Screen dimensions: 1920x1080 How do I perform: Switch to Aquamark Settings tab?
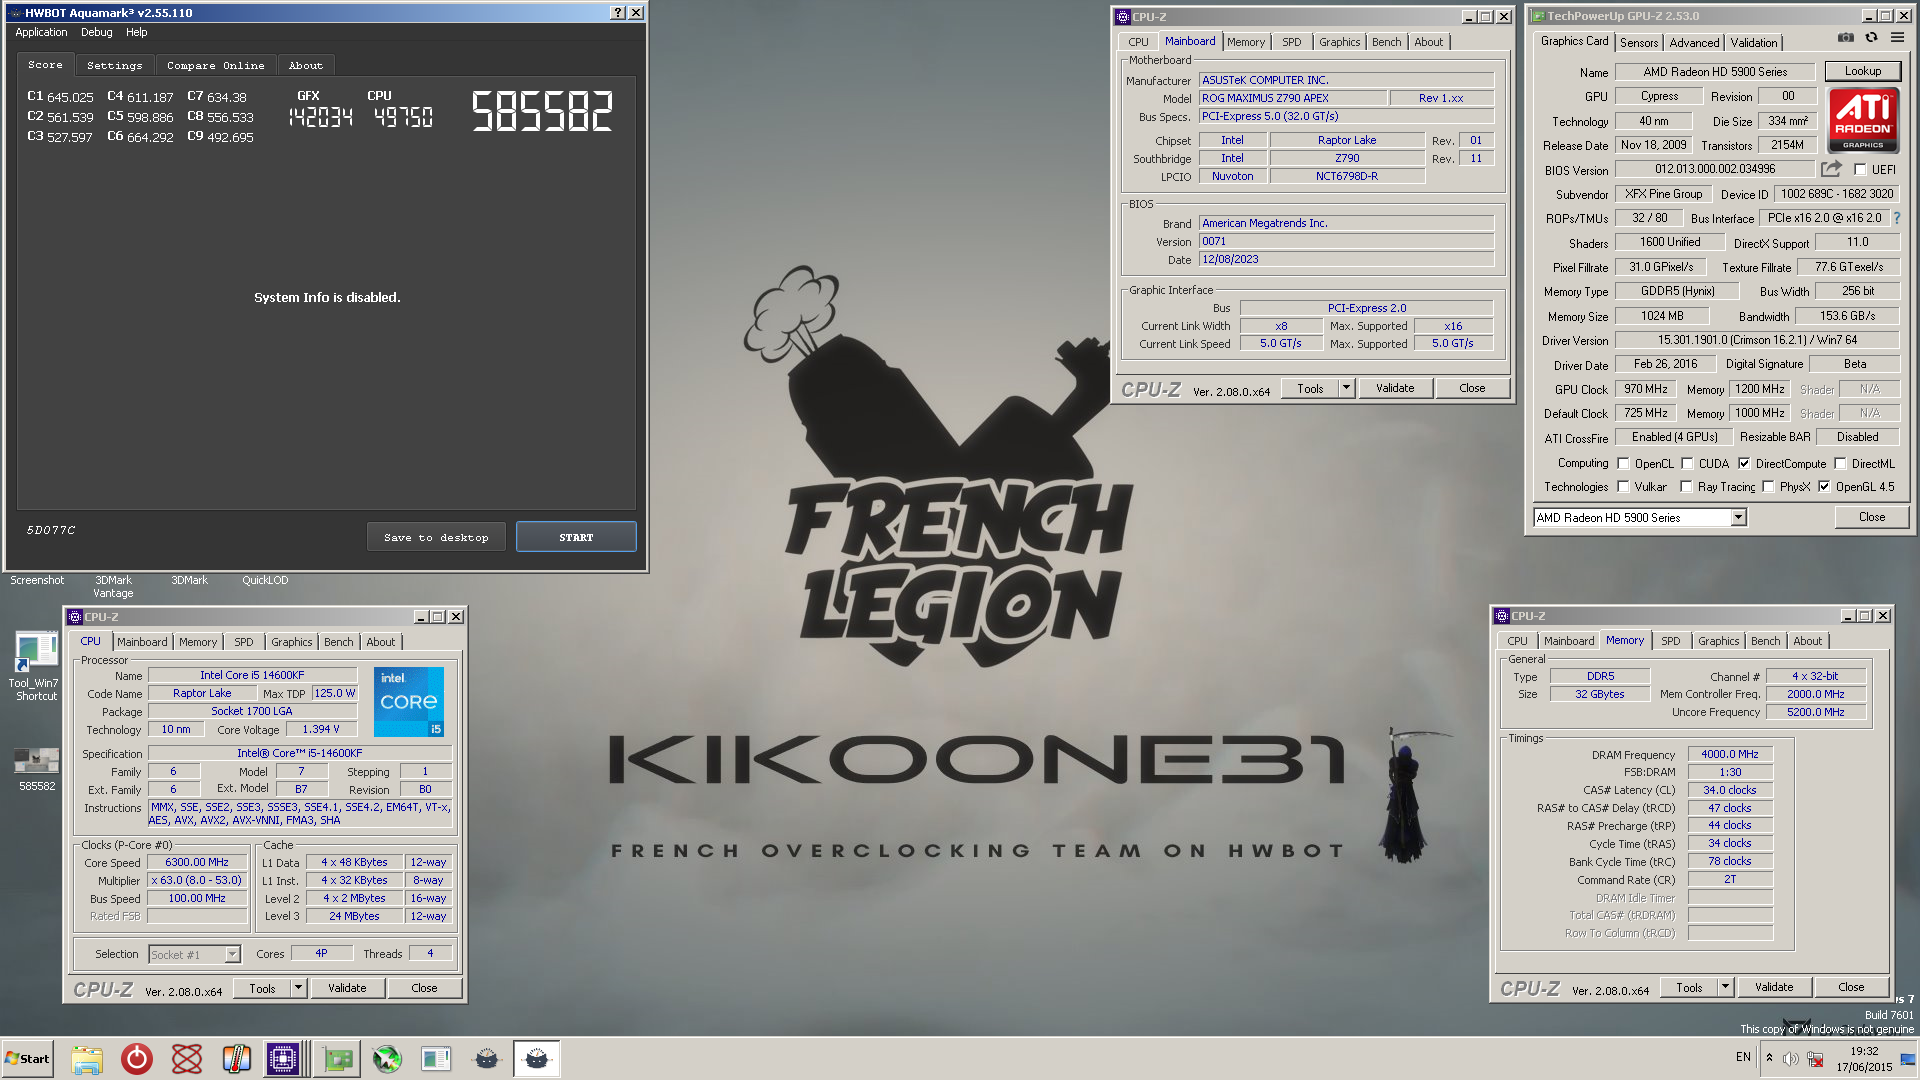pyautogui.click(x=115, y=65)
